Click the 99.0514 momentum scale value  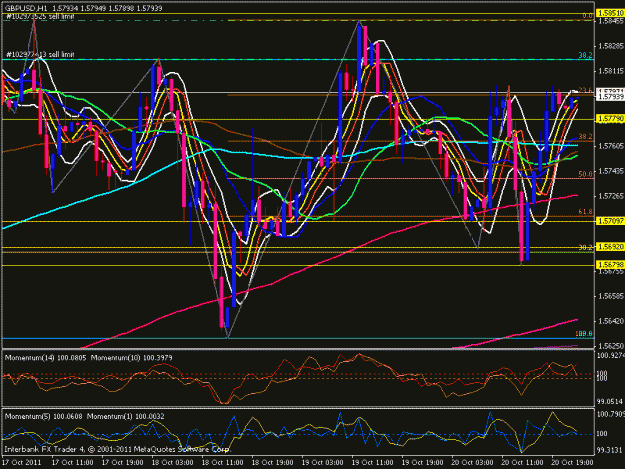click(x=611, y=401)
